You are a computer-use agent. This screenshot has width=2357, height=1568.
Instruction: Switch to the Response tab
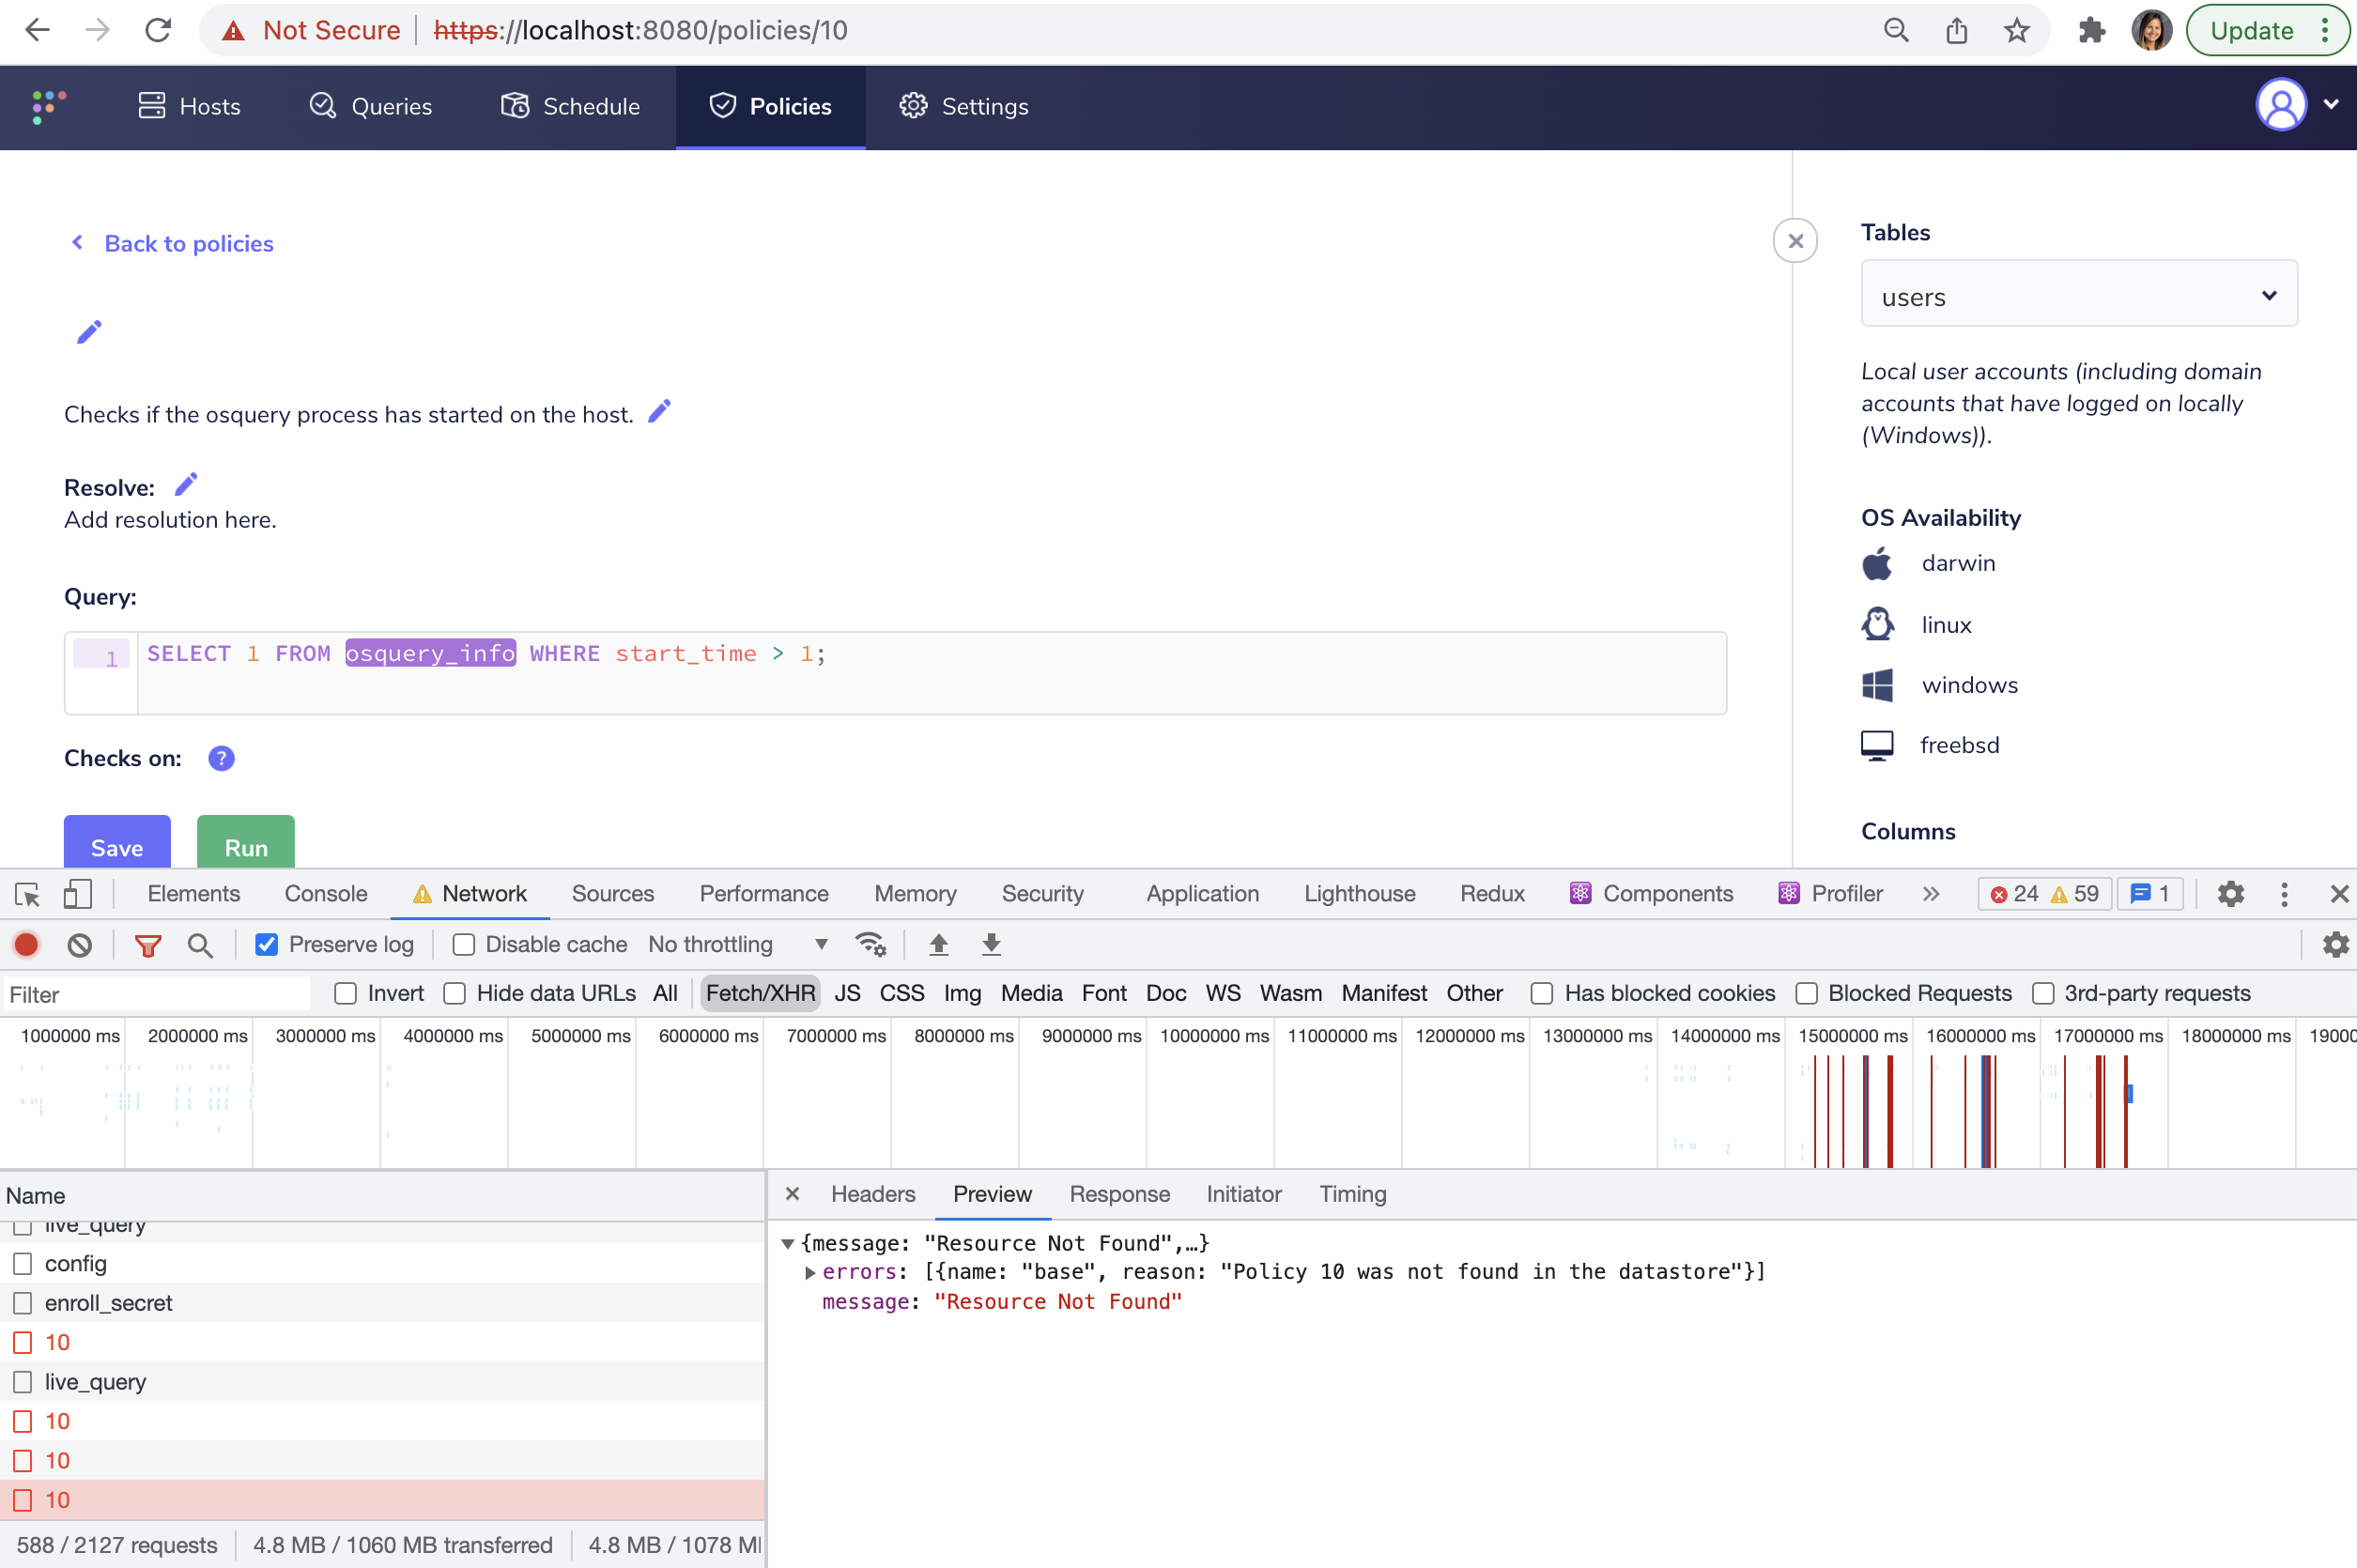[1118, 1194]
